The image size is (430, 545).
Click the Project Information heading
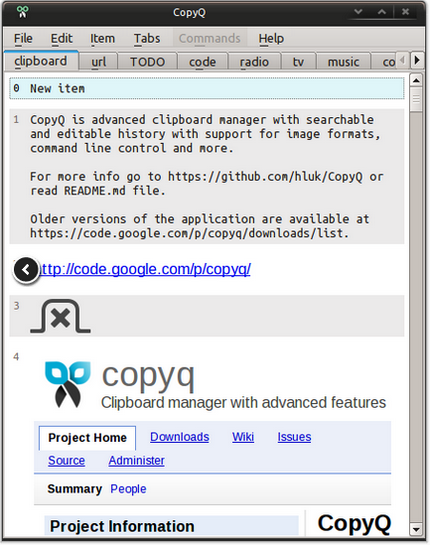click(122, 526)
